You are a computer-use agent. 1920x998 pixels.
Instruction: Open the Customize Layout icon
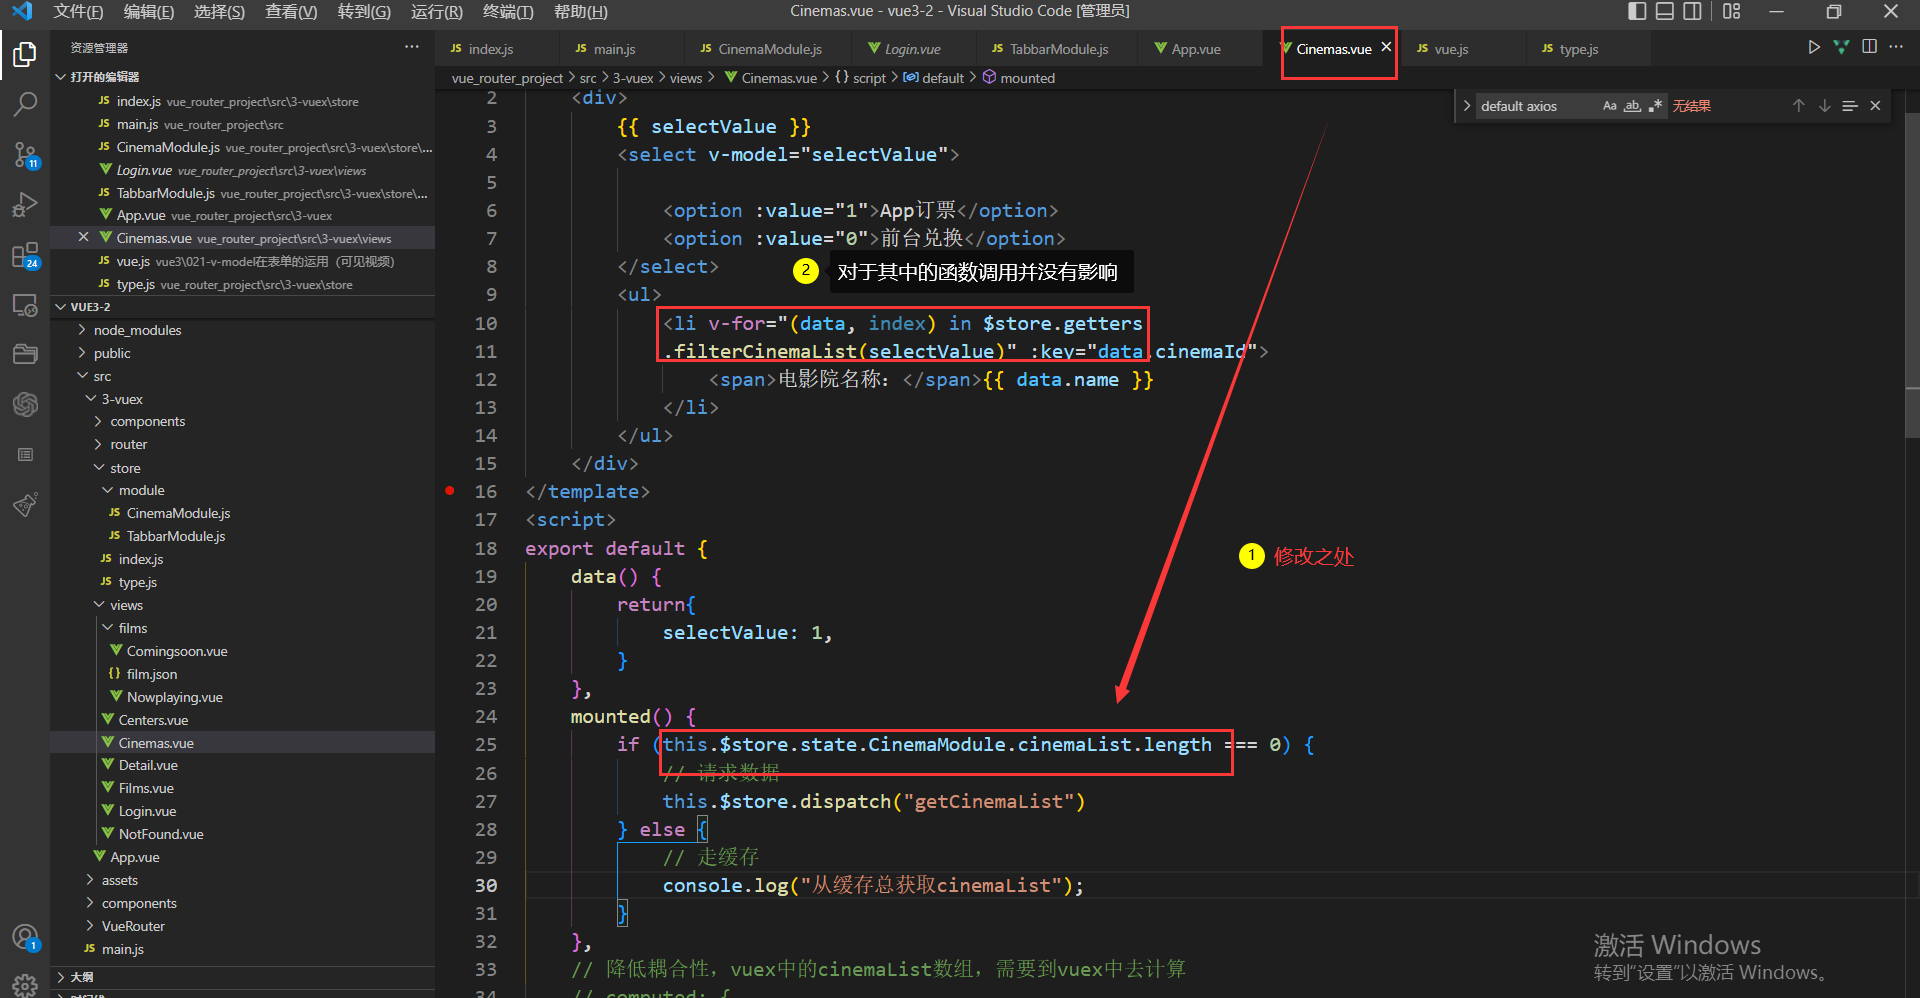tap(1732, 11)
